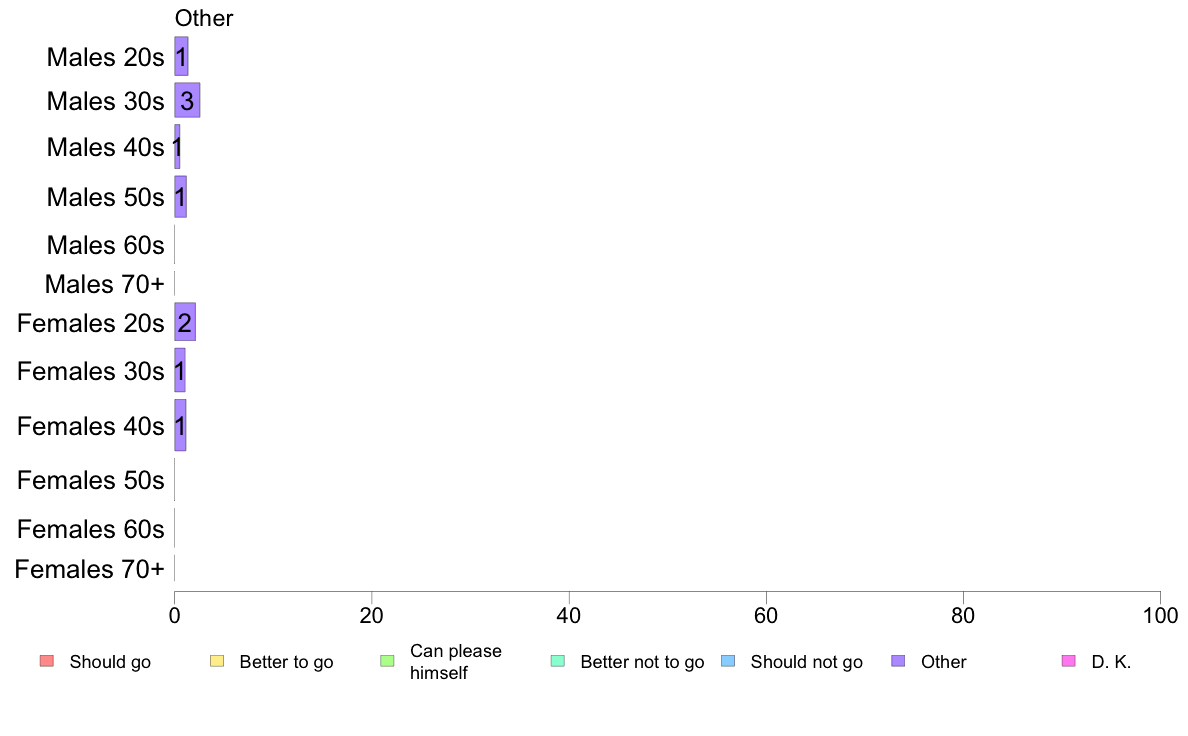
Task: Click the 100 tick on the x-axis
Action: [1160, 615]
